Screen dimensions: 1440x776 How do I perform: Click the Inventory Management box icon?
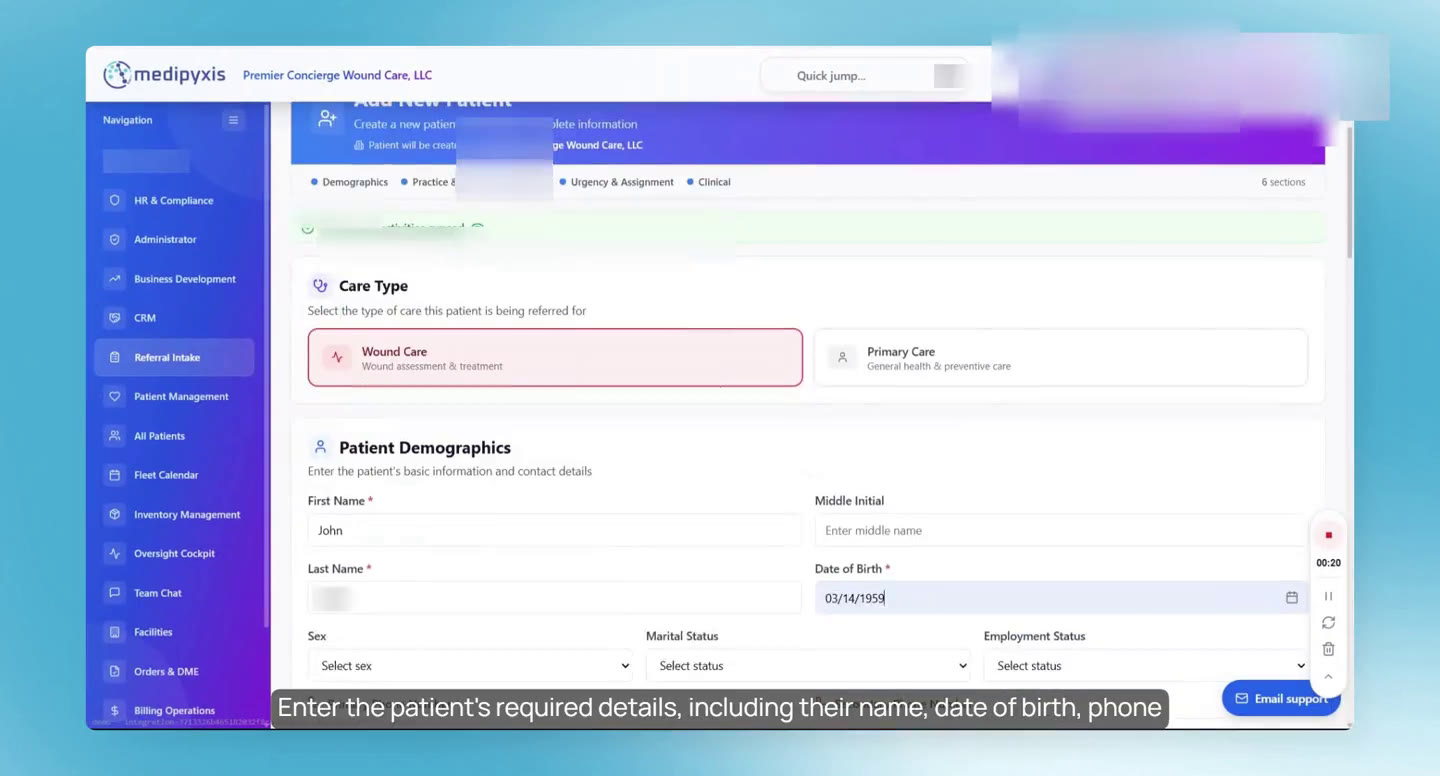(x=114, y=514)
